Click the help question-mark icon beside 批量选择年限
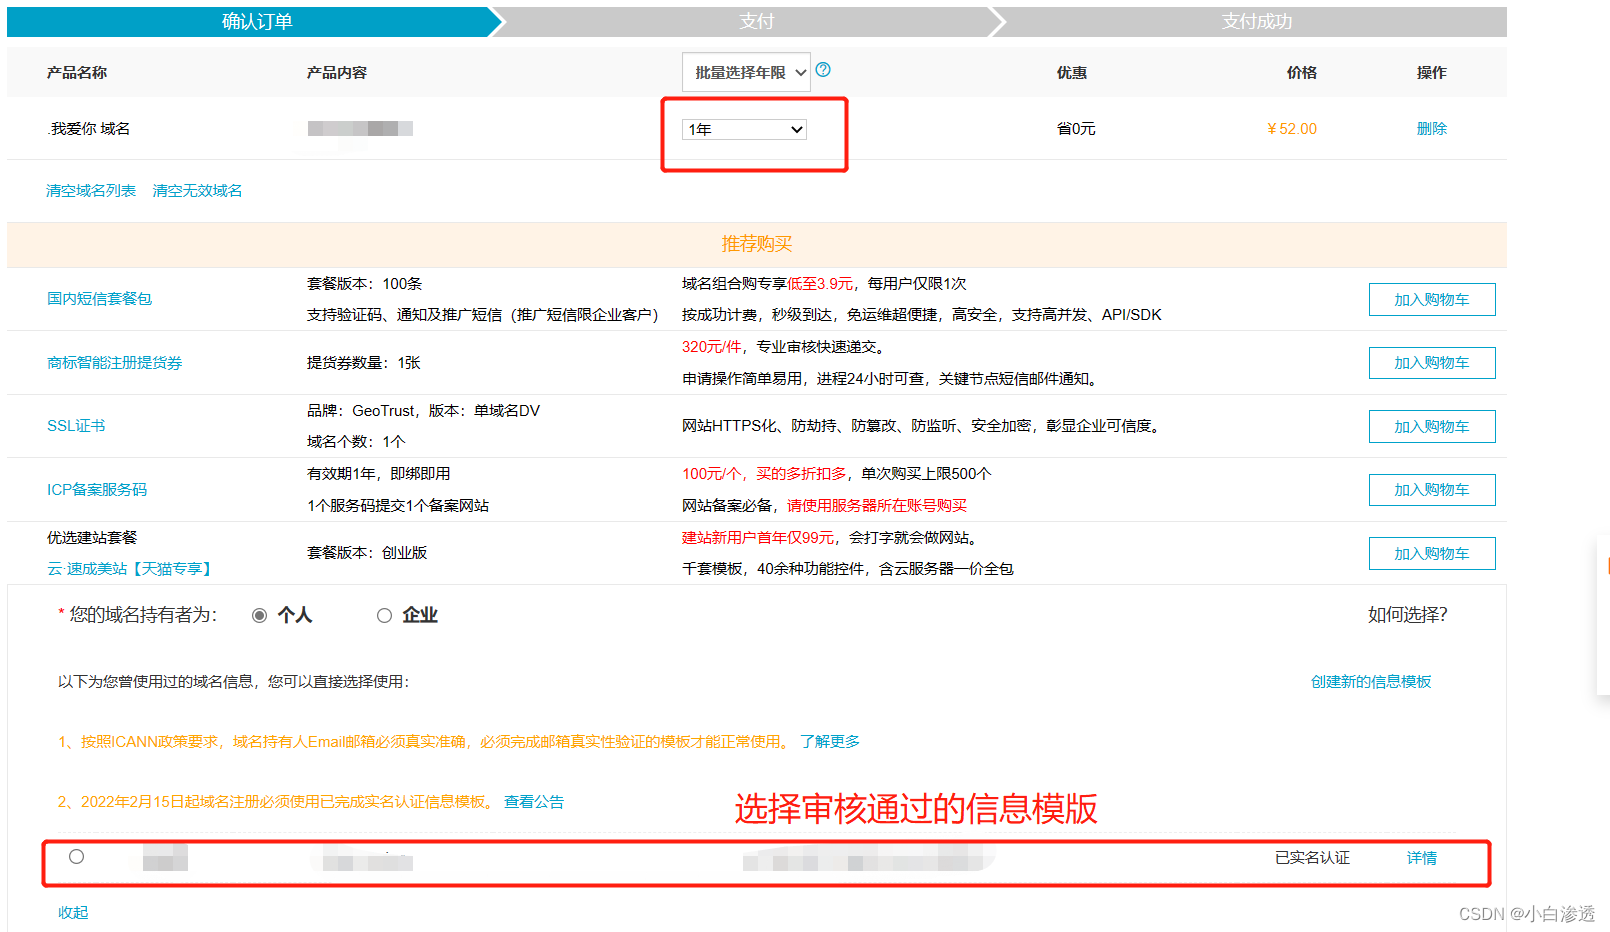 click(x=823, y=70)
